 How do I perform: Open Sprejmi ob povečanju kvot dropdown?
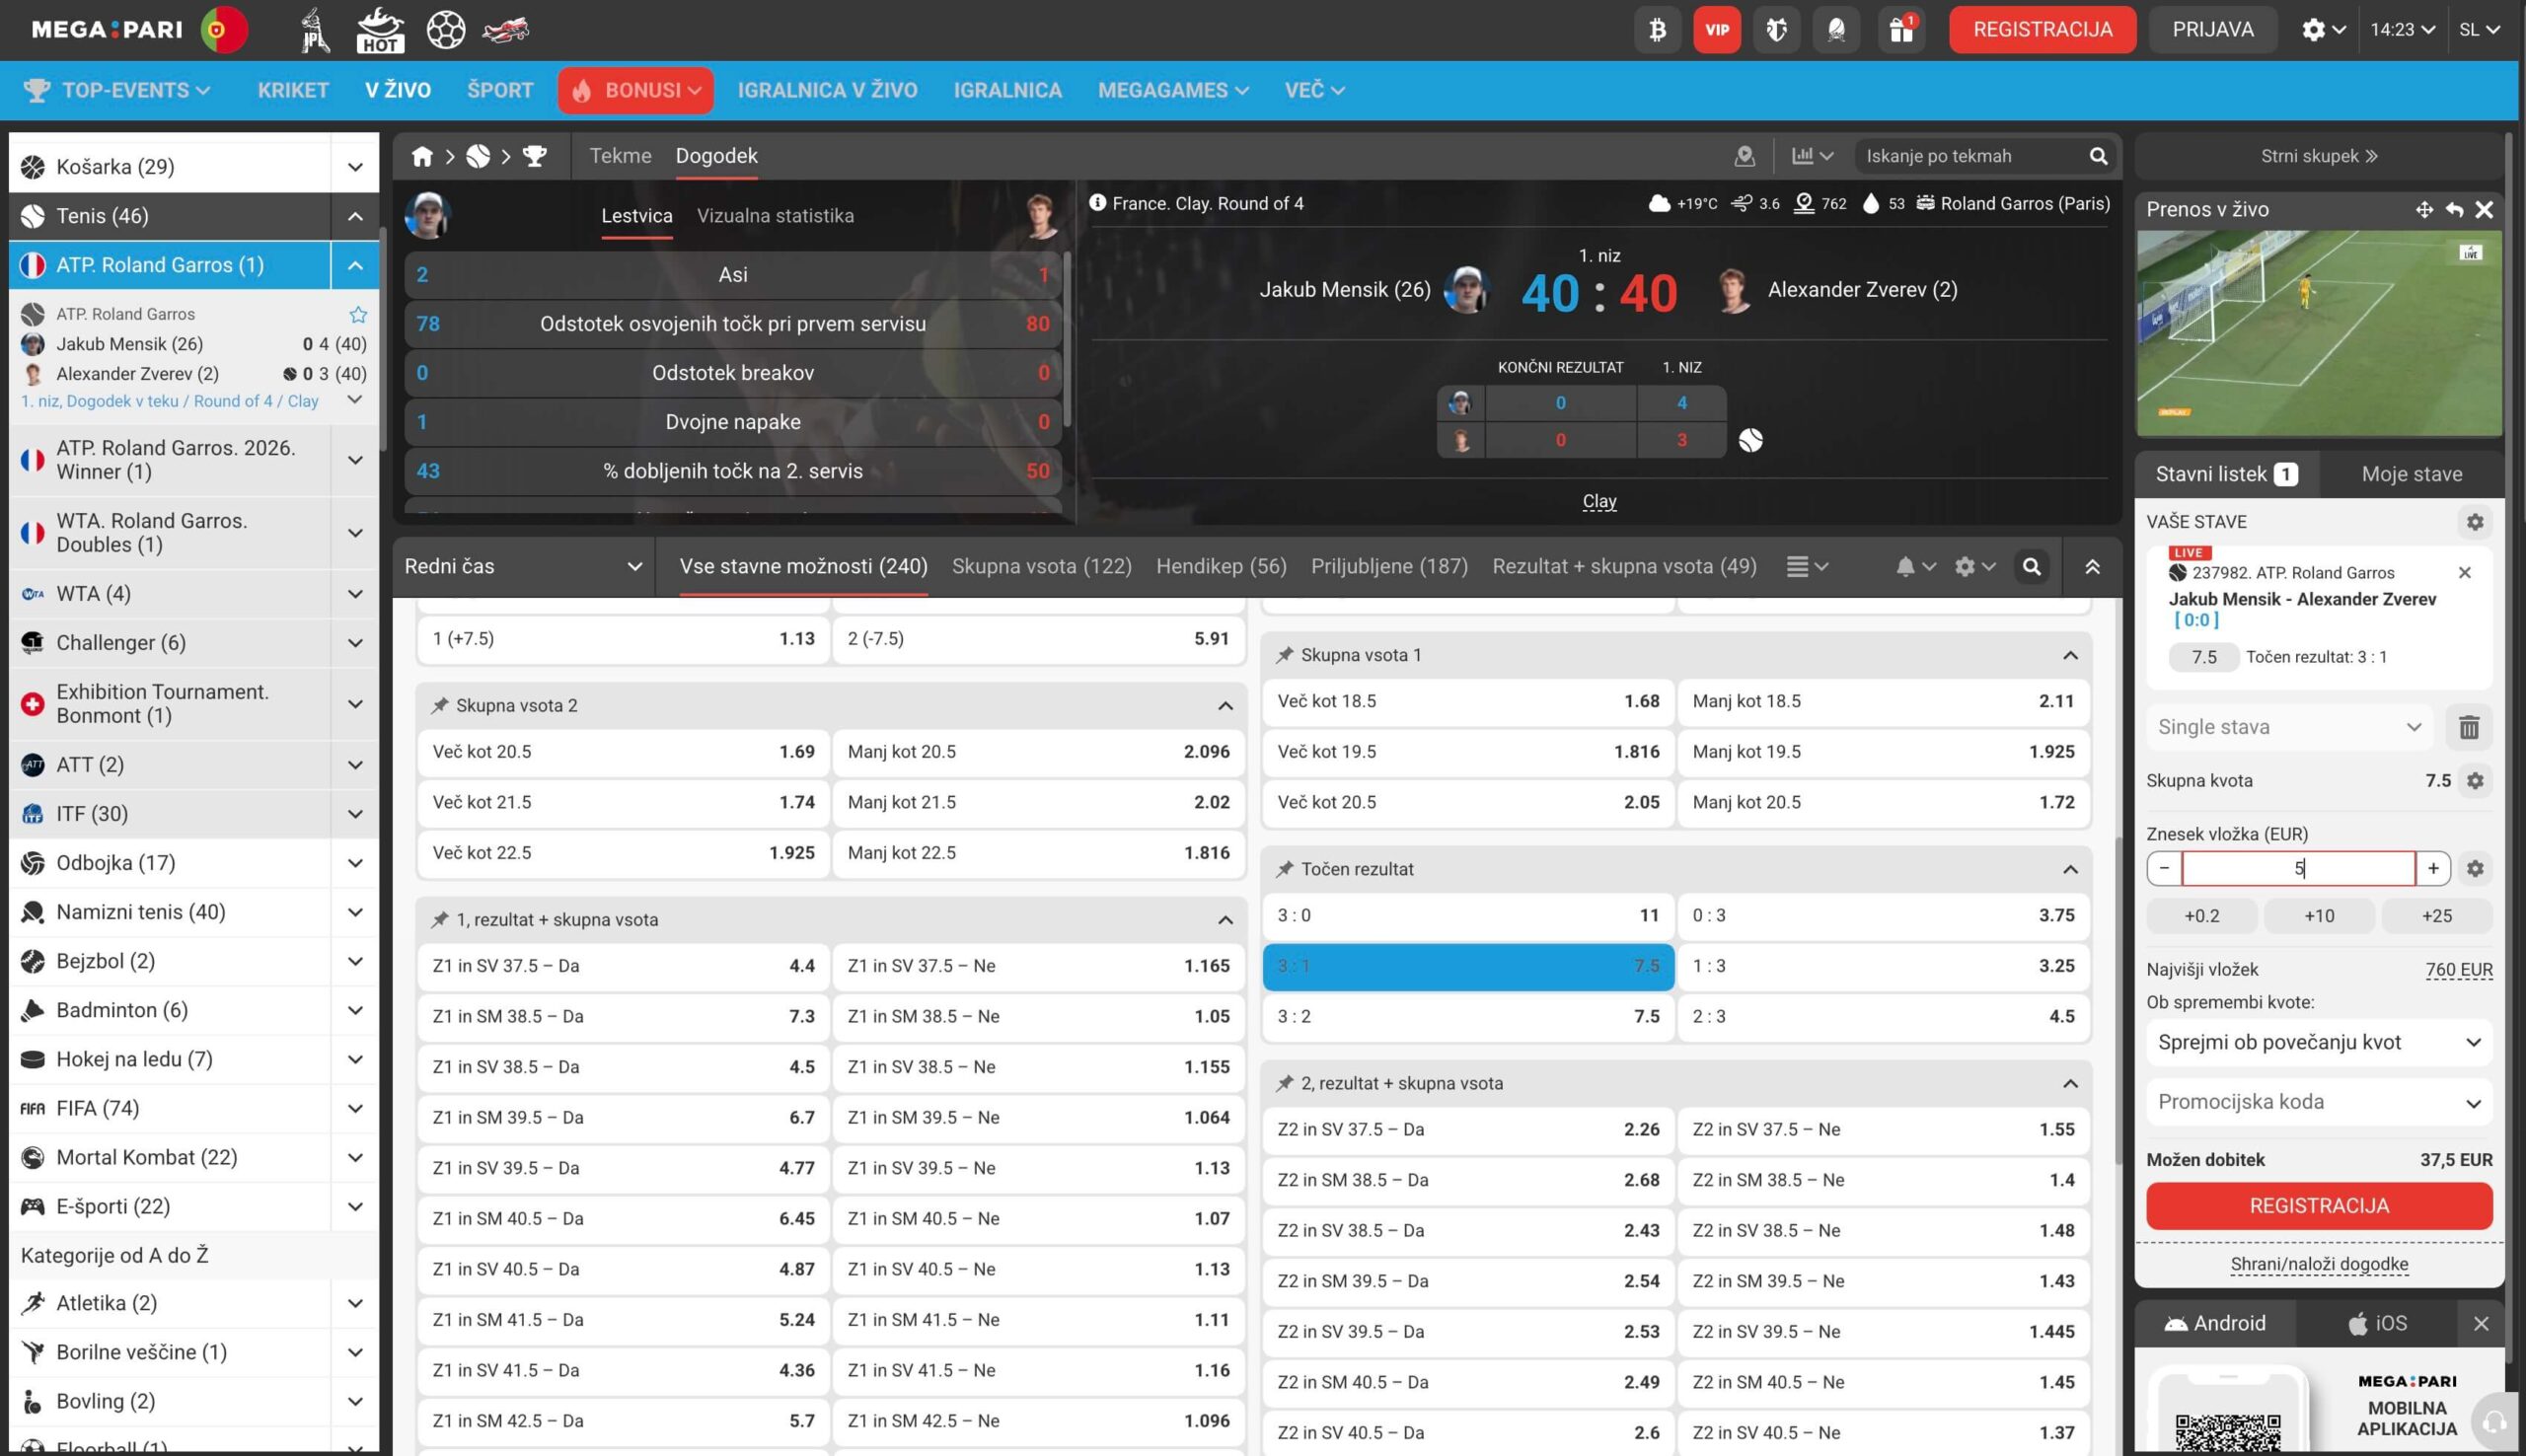pyautogui.click(x=2319, y=1043)
